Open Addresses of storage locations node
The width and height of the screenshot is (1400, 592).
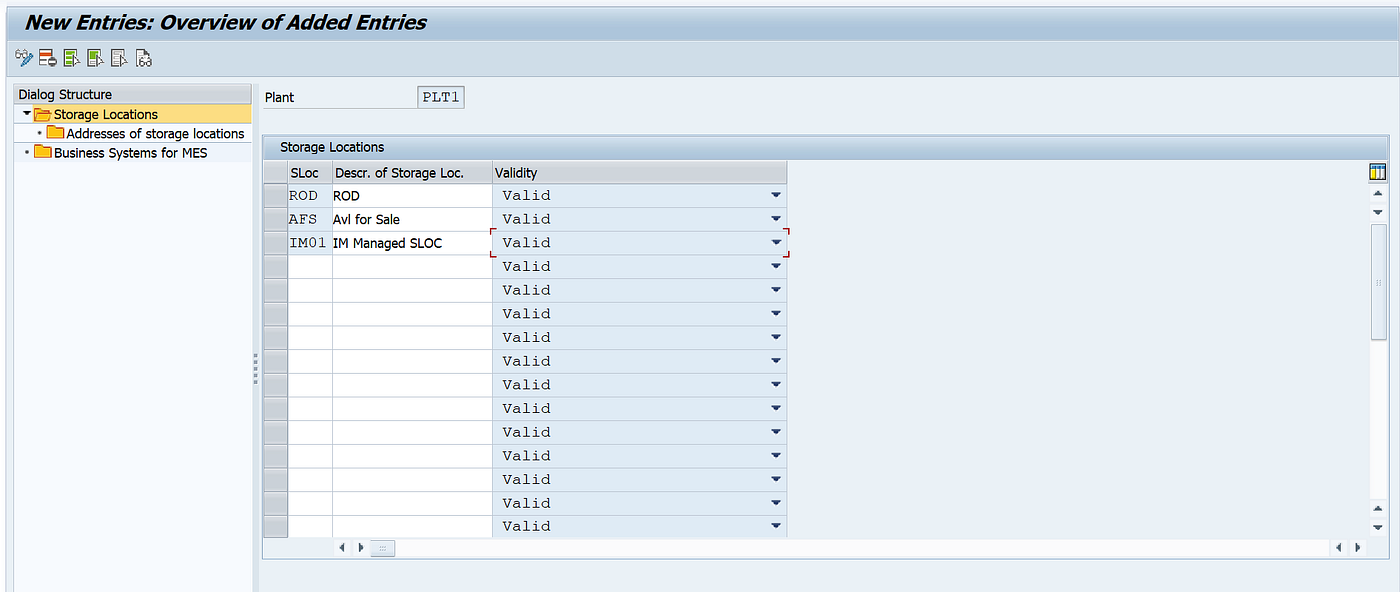155,133
